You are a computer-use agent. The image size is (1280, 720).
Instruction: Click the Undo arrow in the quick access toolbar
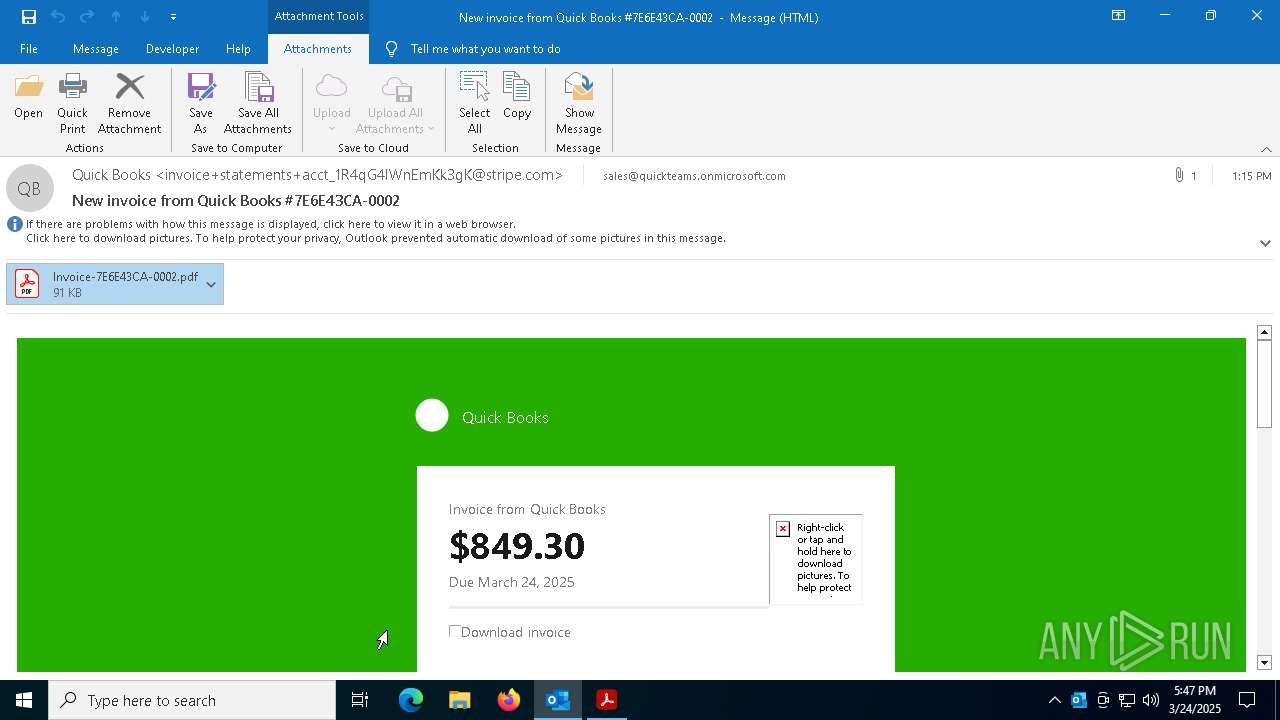pyautogui.click(x=58, y=17)
